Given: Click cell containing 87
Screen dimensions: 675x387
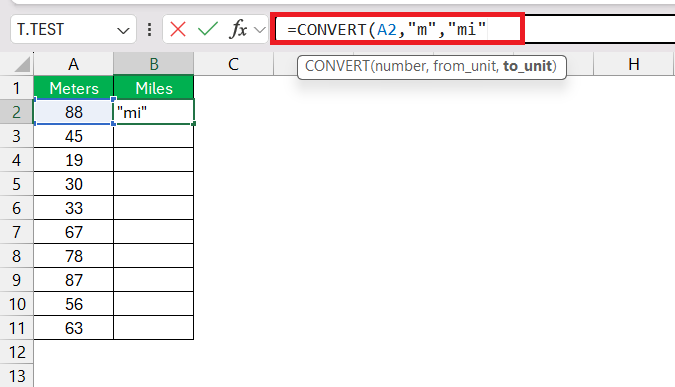Looking at the screenshot, I should click(x=74, y=280).
